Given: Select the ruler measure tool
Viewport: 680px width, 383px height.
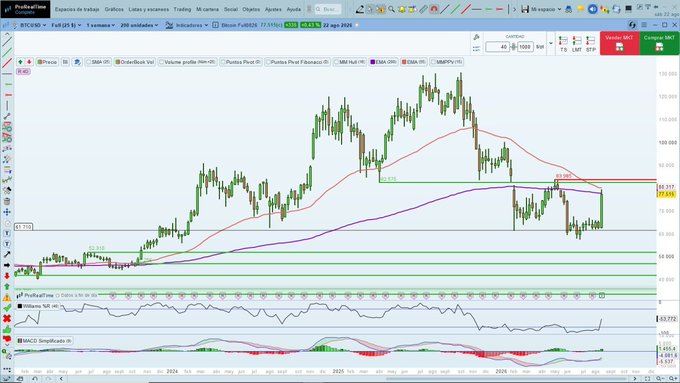Looking at the screenshot, I should 423,9.
